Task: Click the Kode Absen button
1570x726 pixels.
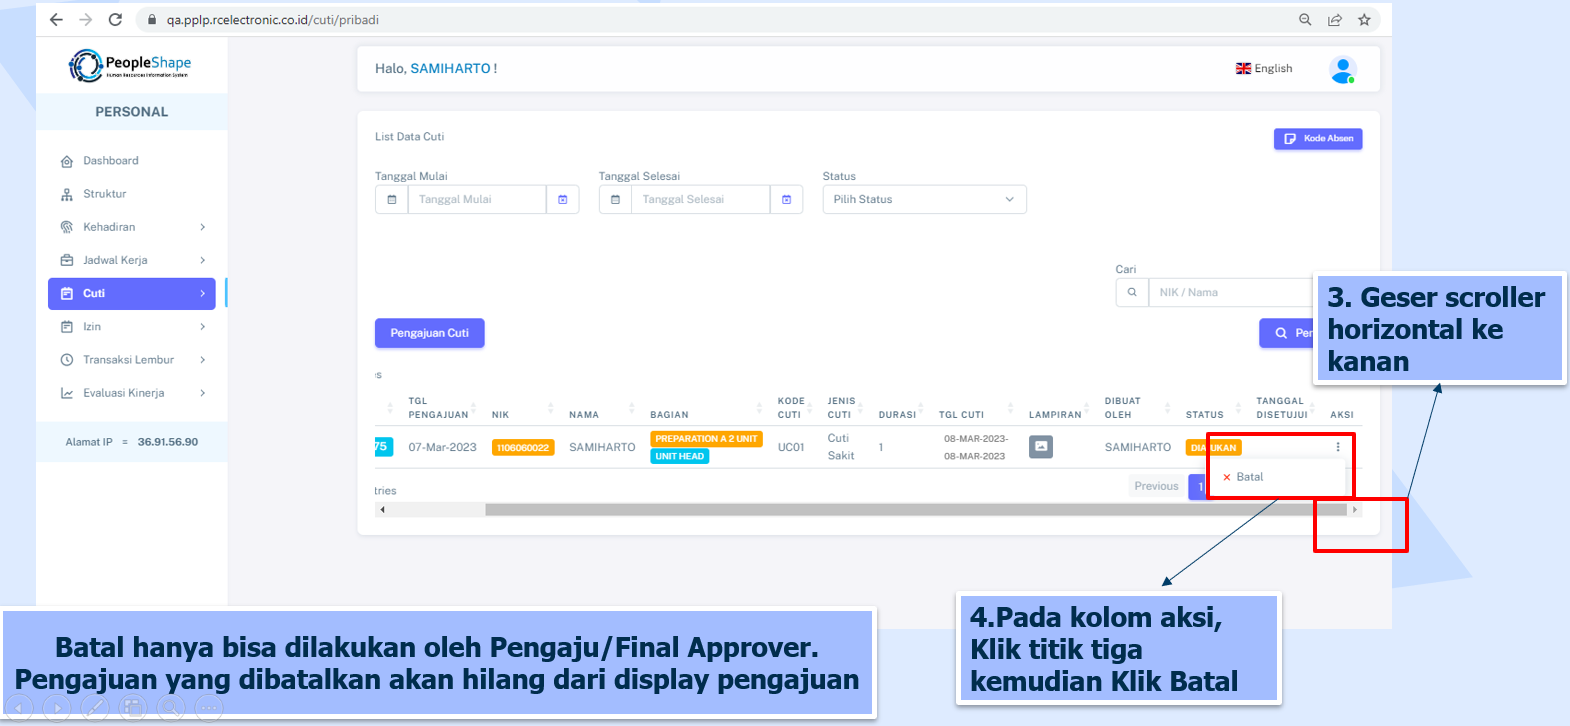Action: (1317, 139)
